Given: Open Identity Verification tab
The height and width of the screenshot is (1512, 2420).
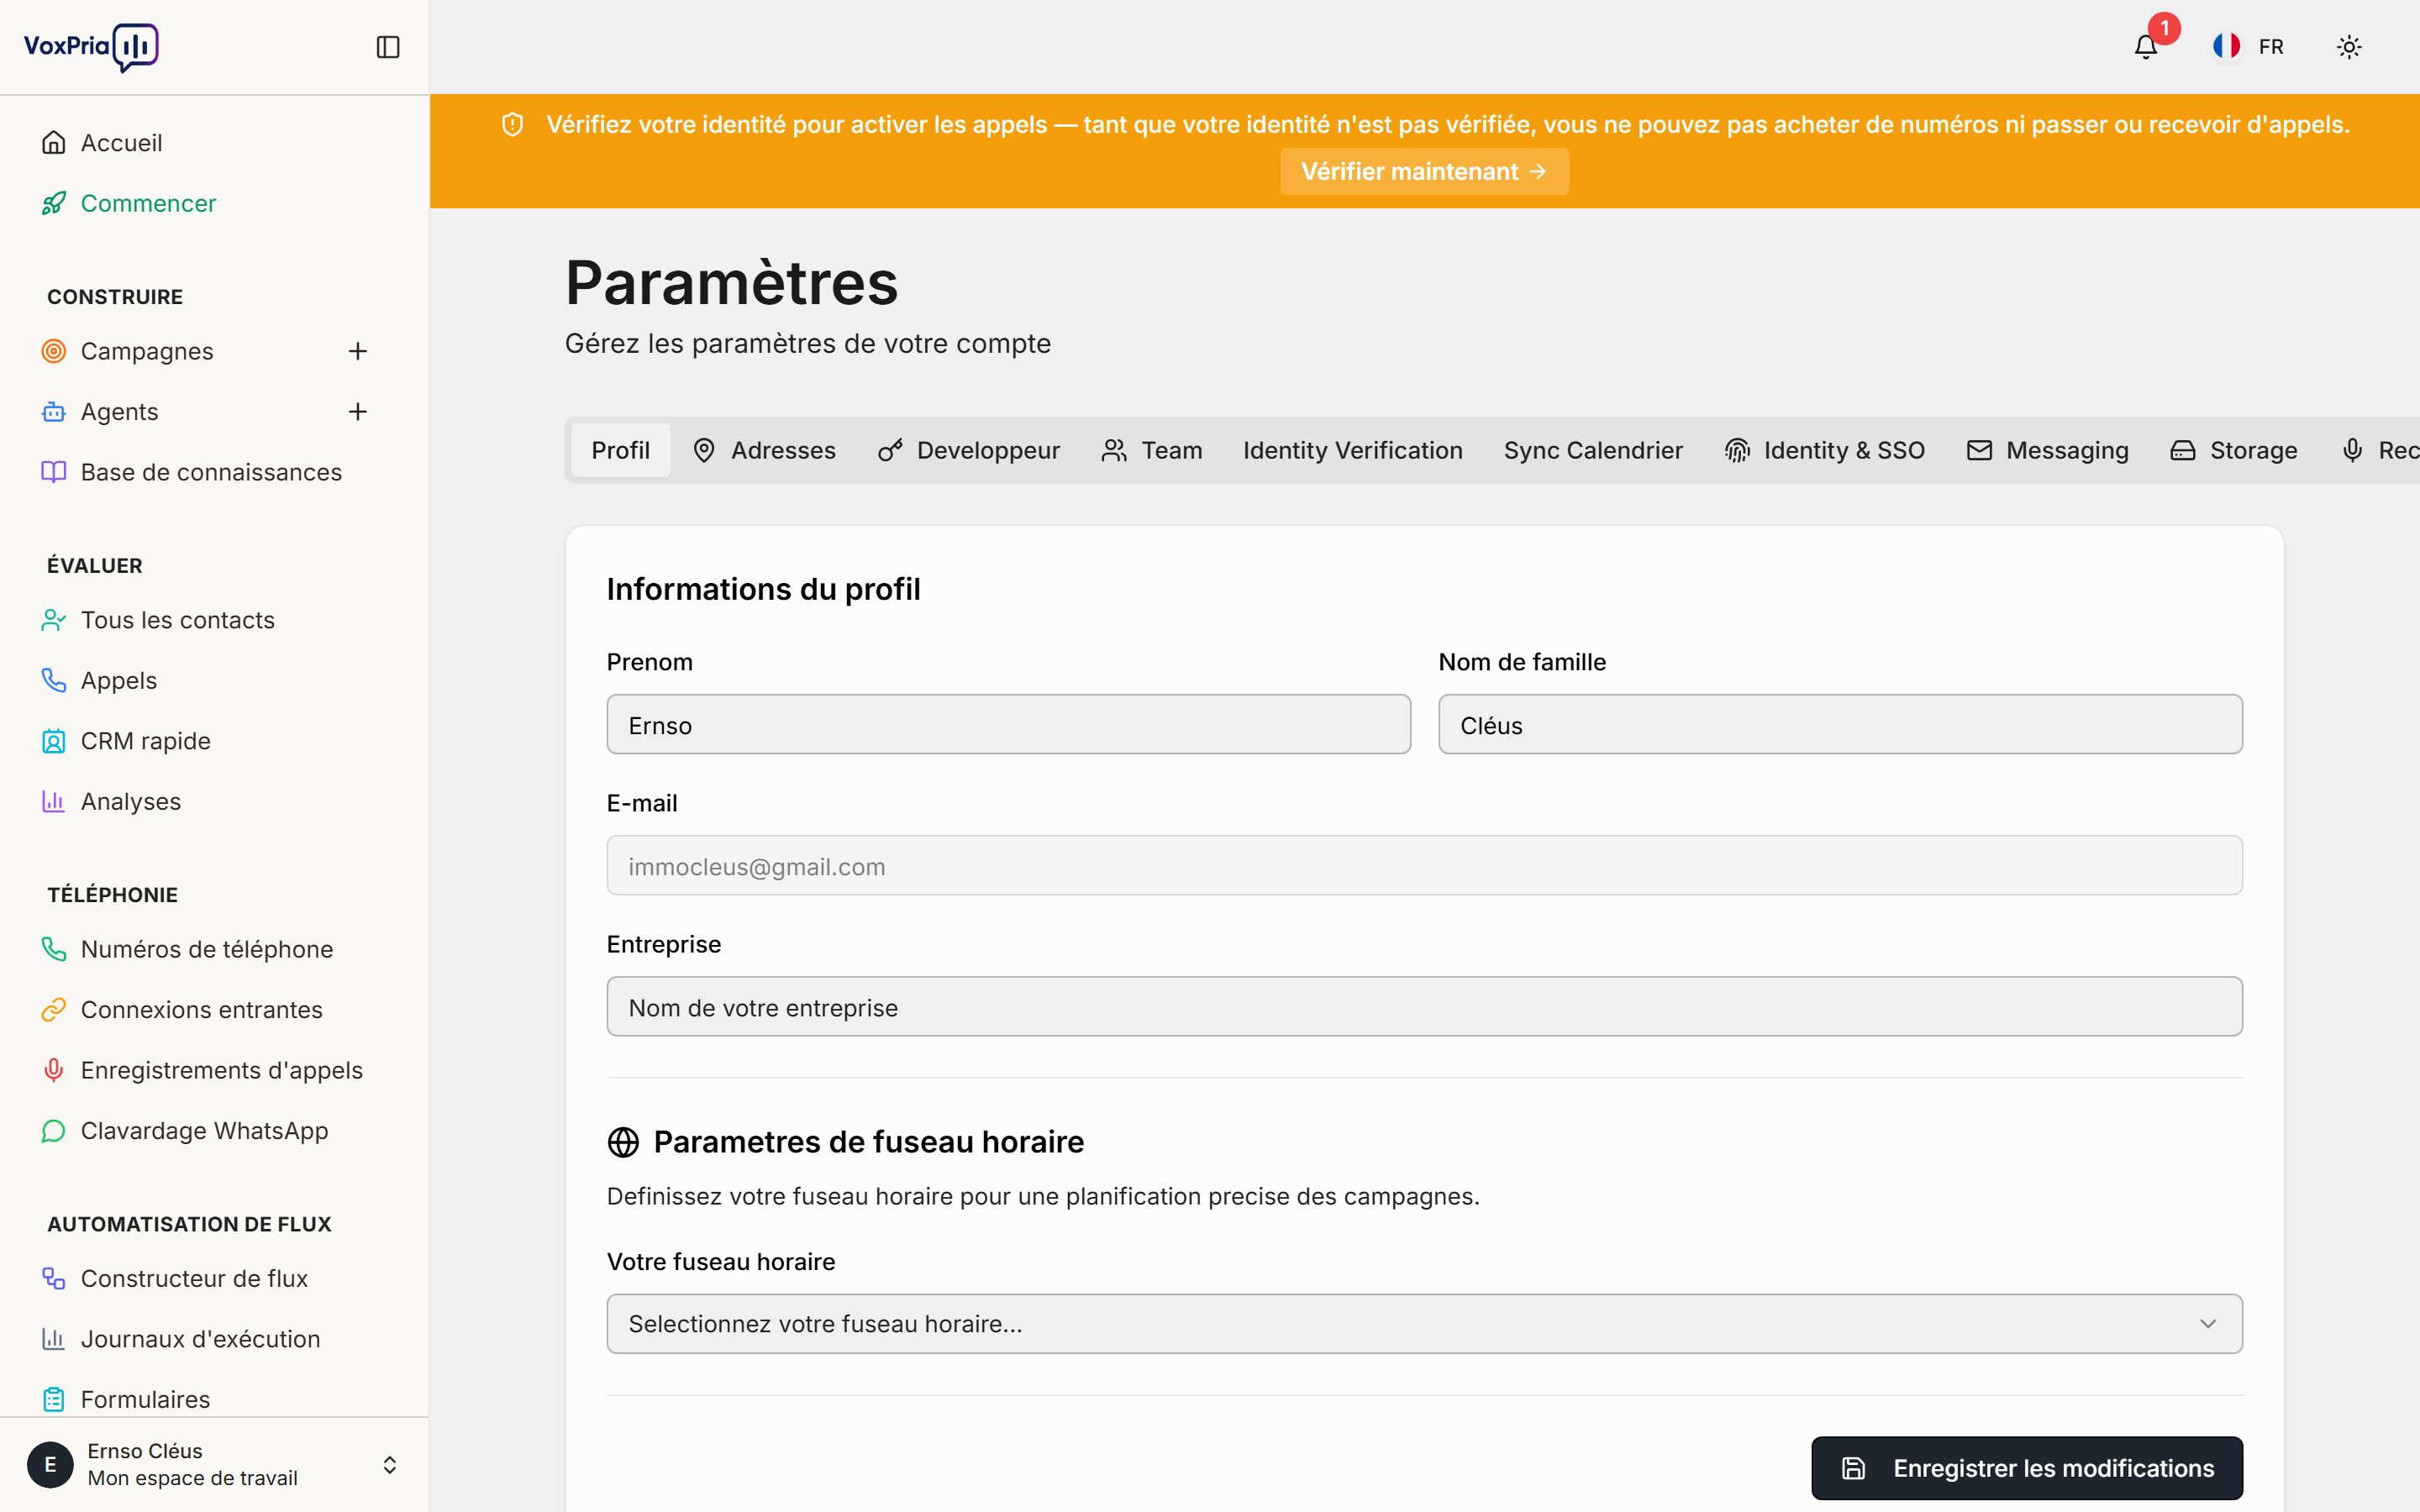Looking at the screenshot, I should click(1353, 450).
